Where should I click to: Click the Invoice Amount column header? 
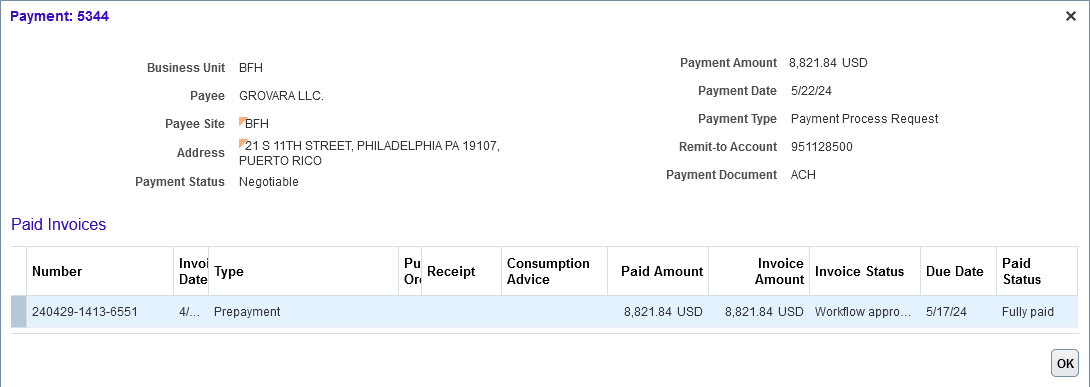tap(779, 272)
